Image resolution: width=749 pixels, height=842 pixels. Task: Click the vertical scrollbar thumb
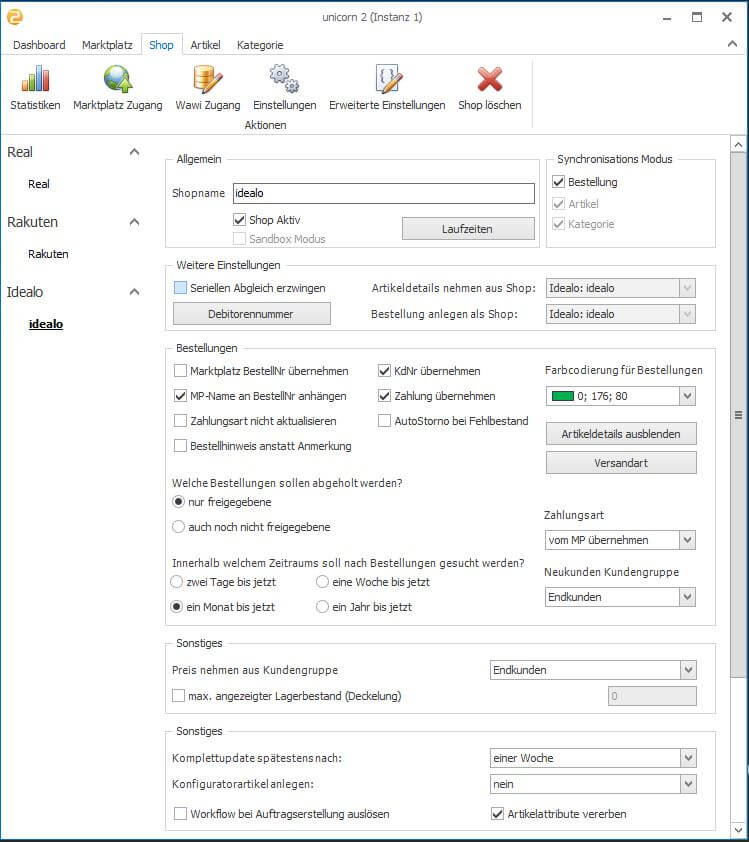(x=738, y=415)
